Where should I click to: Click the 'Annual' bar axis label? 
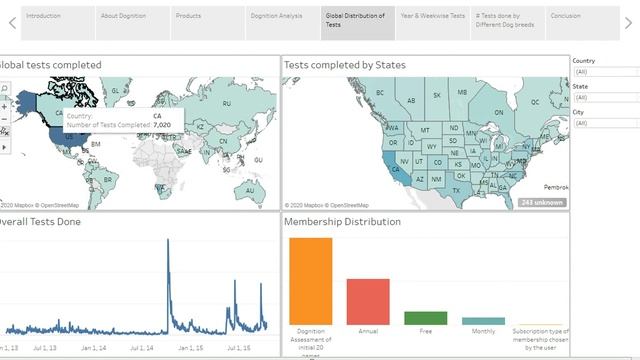pos(368,331)
